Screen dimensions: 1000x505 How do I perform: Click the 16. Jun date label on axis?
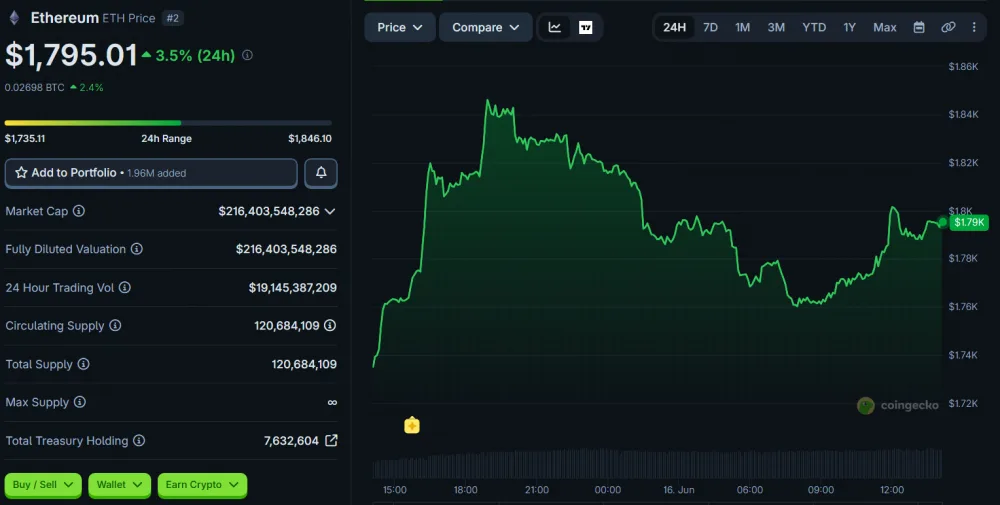point(679,490)
